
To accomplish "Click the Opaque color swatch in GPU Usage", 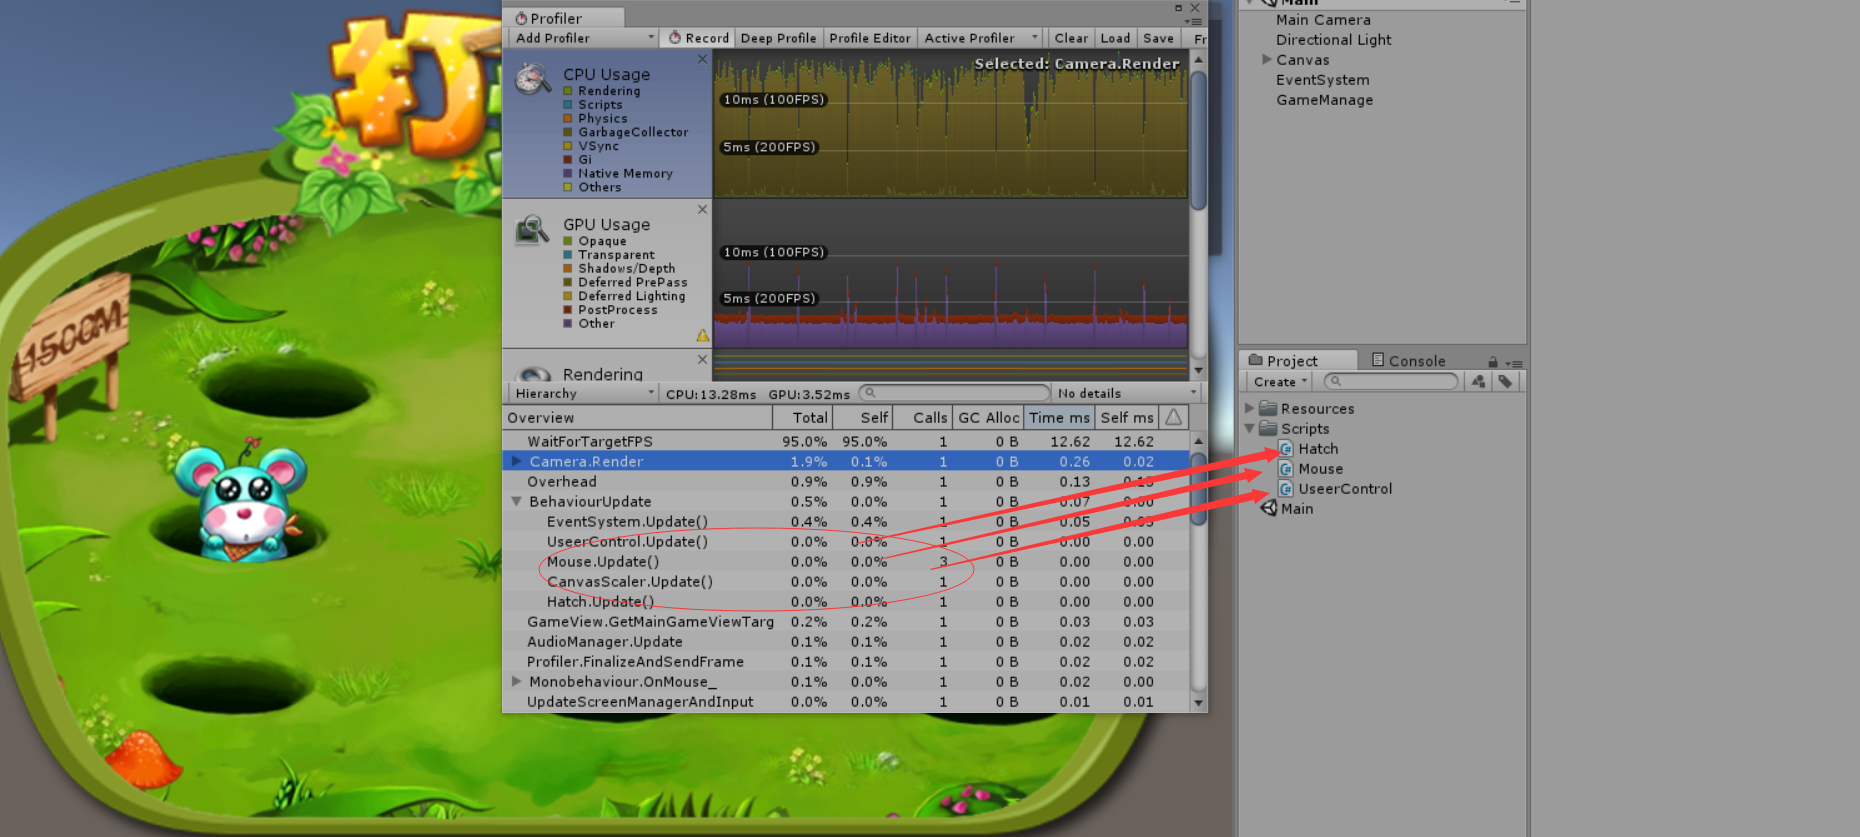I will 568,241.
